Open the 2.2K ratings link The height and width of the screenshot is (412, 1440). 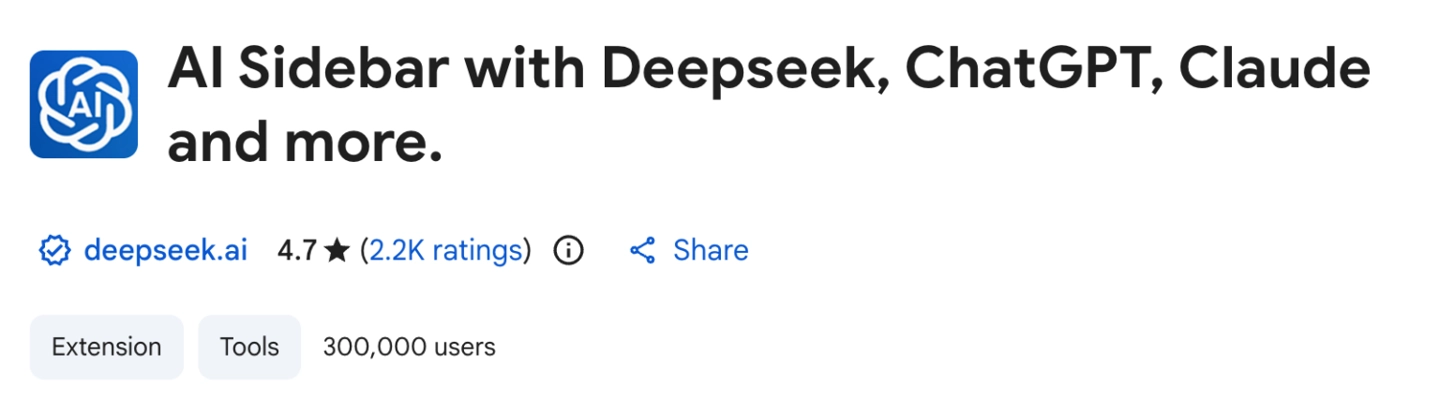(446, 250)
